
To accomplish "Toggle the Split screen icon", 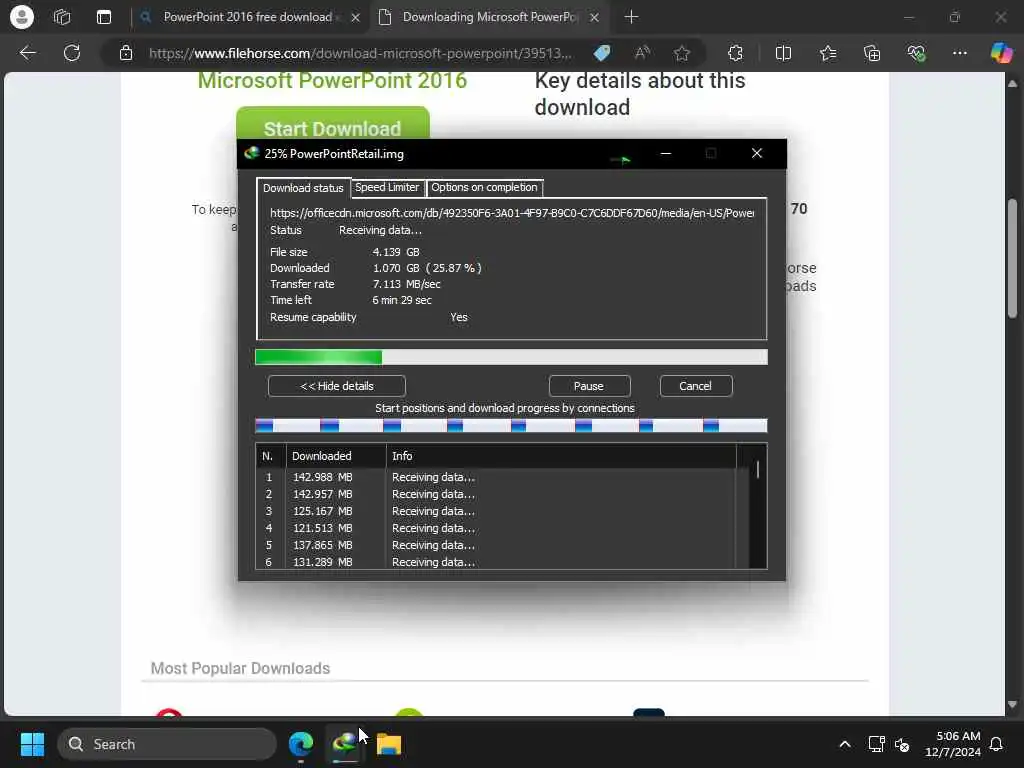I will pyautogui.click(x=783, y=53).
